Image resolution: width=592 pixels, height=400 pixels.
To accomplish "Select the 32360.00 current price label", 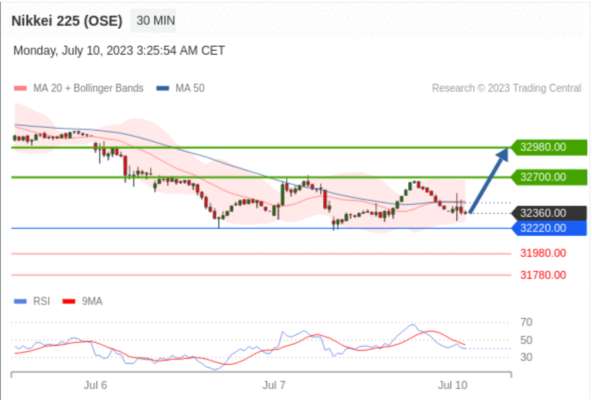I will coord(549,213).
